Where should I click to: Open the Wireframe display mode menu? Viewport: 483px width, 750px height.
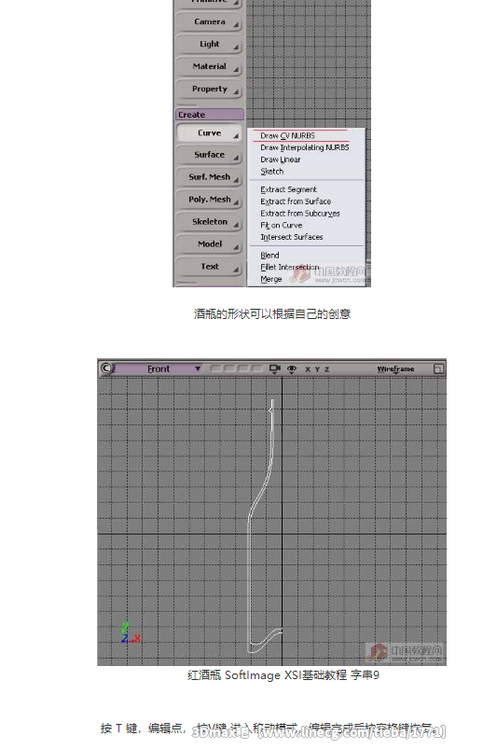click(395, 369)
